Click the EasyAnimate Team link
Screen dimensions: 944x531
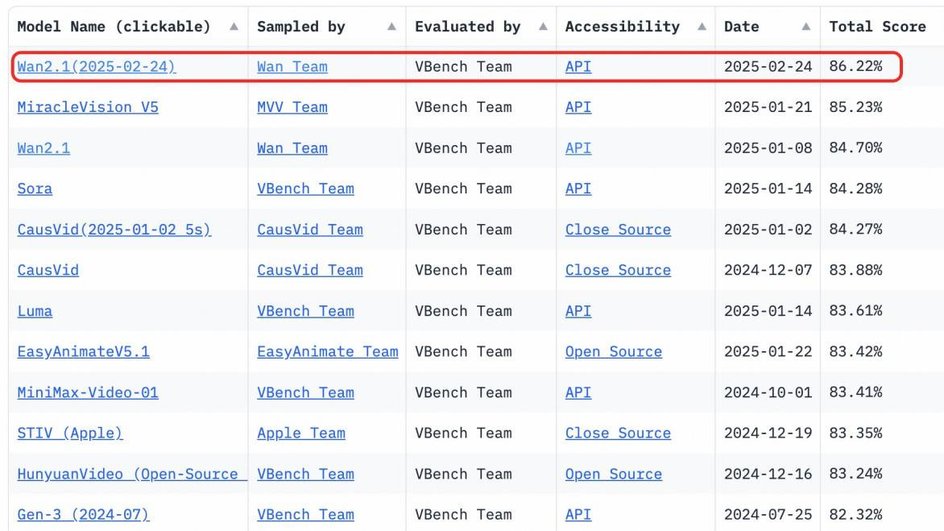328,352
